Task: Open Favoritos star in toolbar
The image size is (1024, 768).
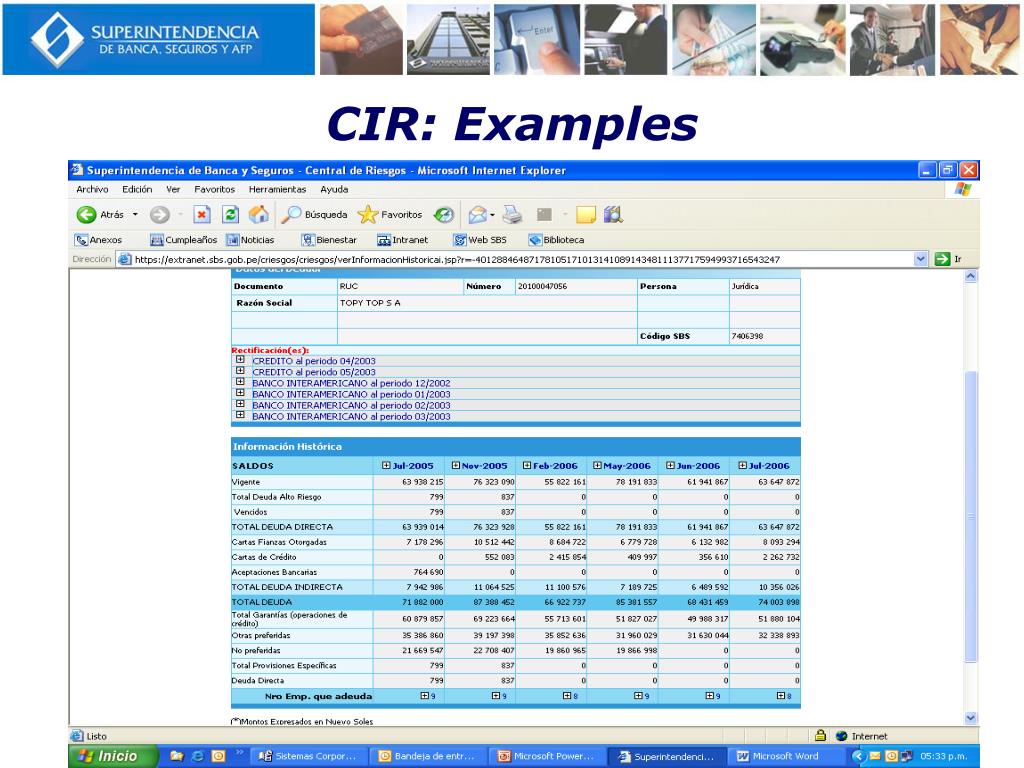Action: tap(368, 214)
